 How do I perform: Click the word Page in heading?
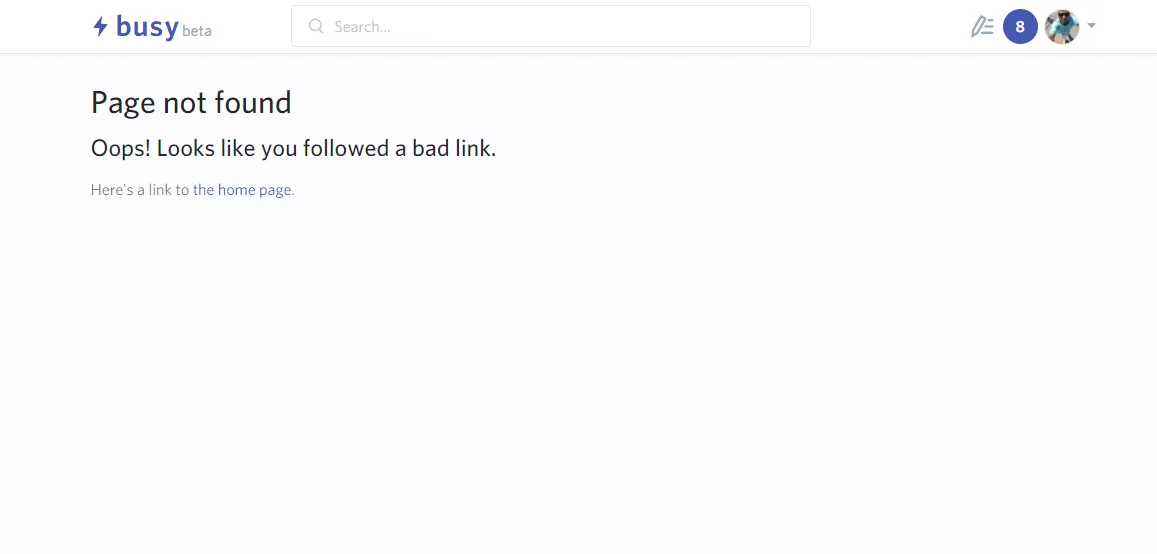[123, 104]
